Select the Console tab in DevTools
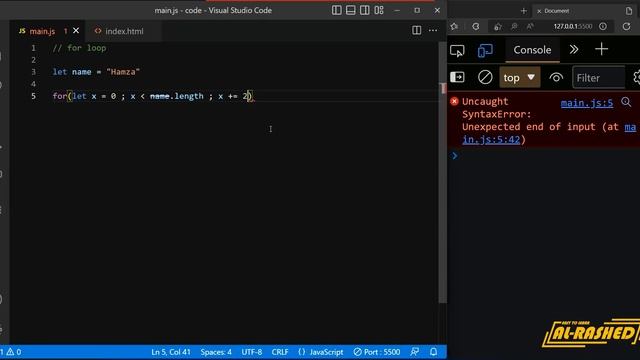 (532, 50)
